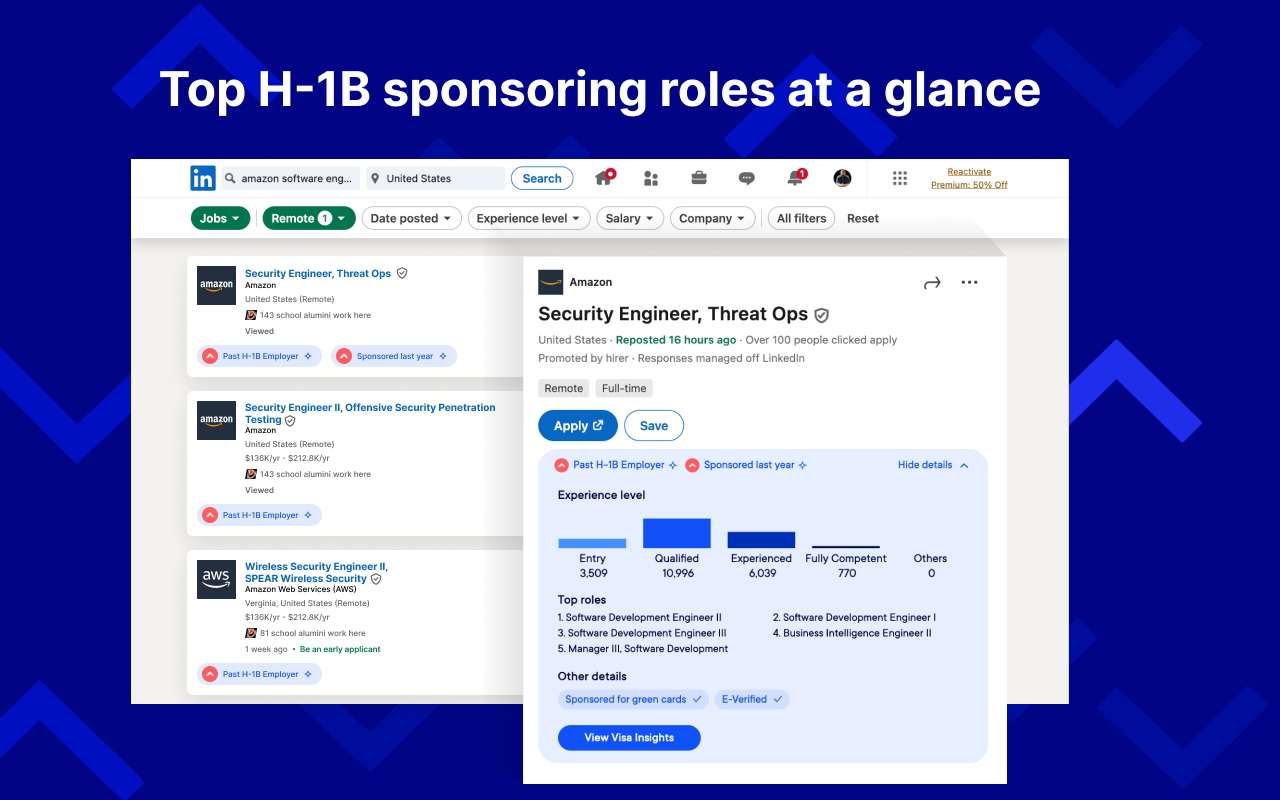Share the job using the arrow icon
Screen dimensions: 1280x800
(x=932, y=283)
